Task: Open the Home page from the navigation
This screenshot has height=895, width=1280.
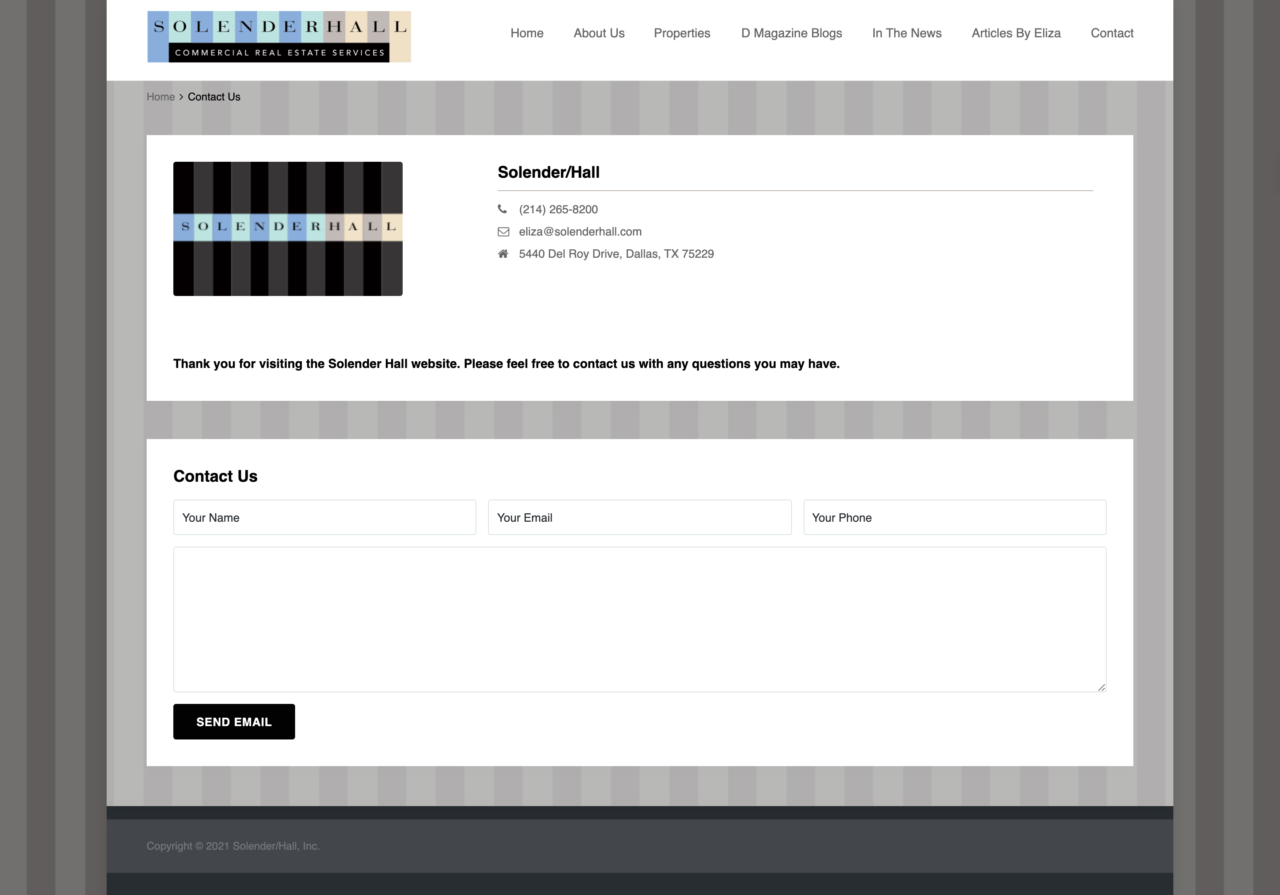Action: coord(527,33)
